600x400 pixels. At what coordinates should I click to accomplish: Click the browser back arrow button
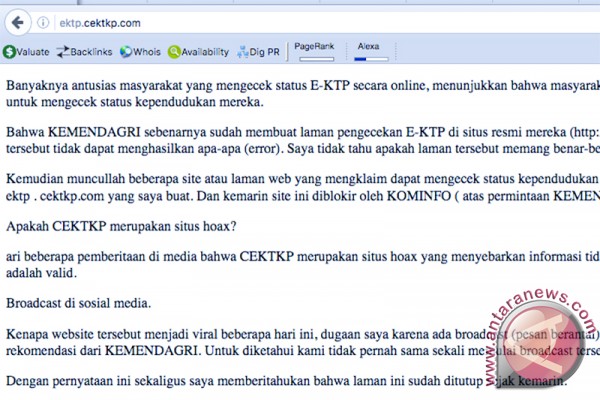pyautogui.click(x=18, y=23)
